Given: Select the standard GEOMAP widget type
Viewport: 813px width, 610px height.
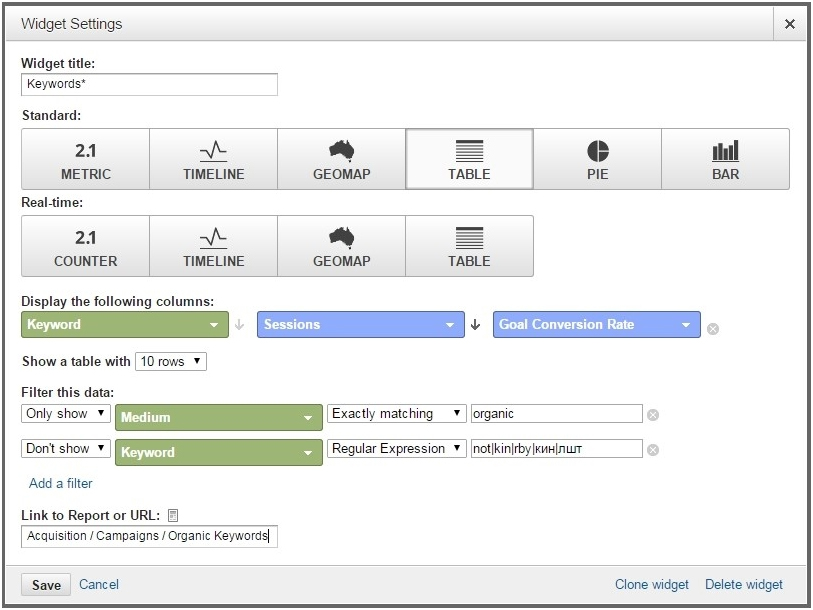Looking at the screenshot, I should 342,159.
